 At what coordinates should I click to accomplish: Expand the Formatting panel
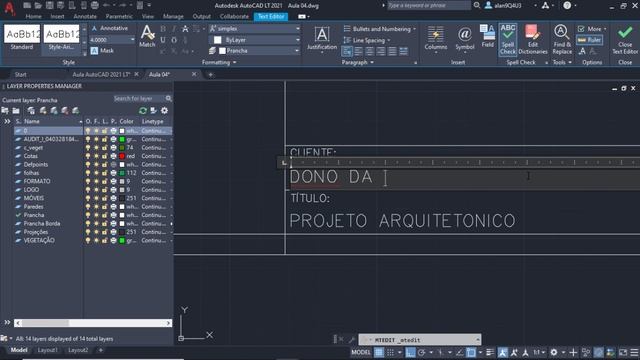[219, 62]
